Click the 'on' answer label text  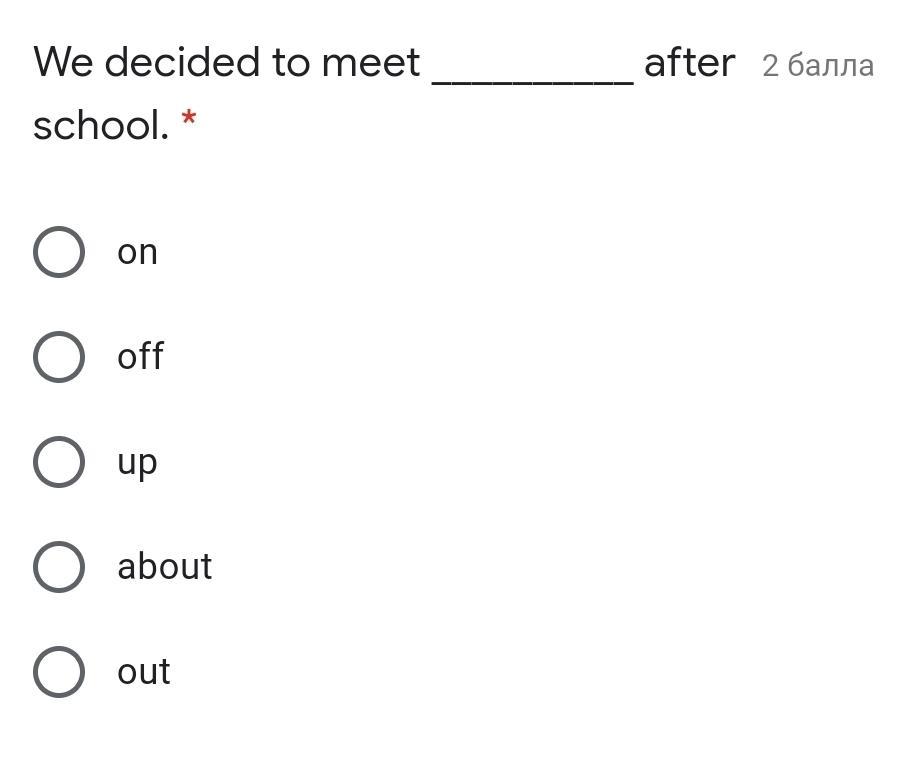click(137, 253)
